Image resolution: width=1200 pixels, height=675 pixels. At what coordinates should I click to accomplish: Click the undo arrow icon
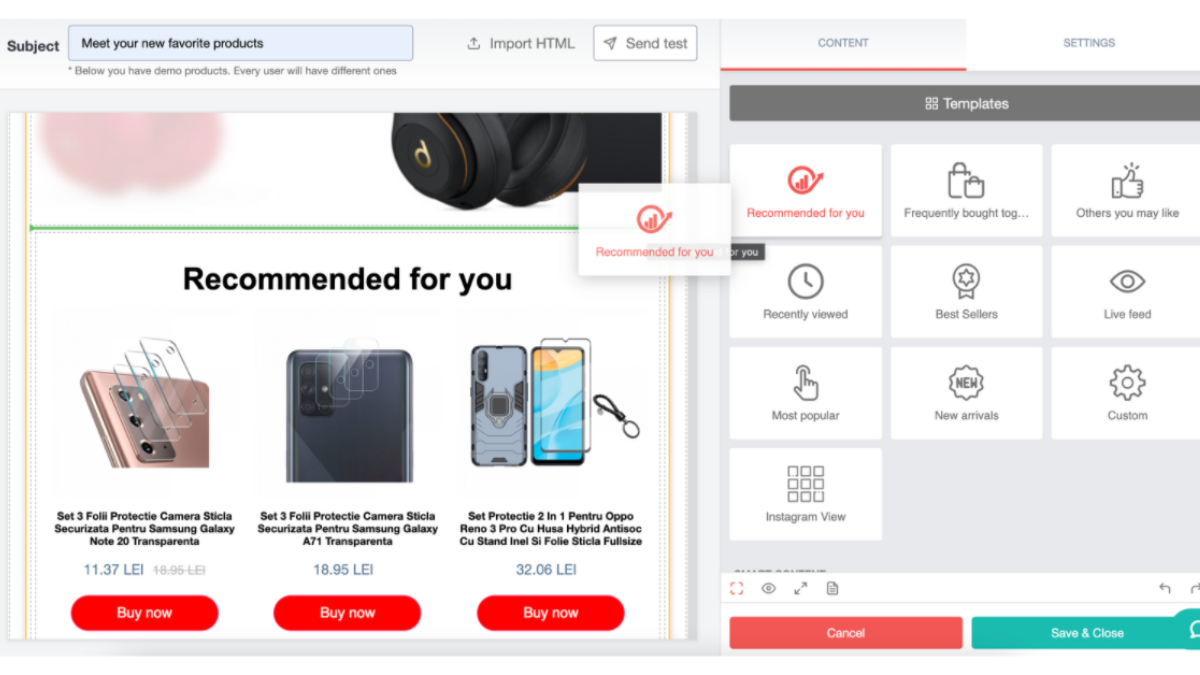[1164, 589]
